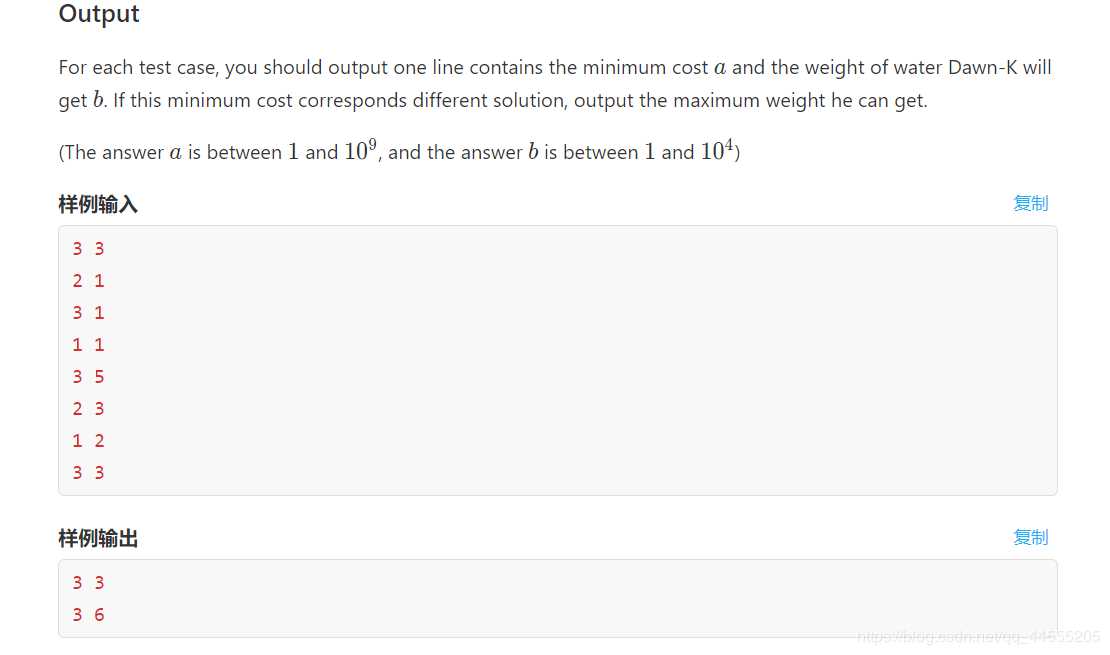1110x655 pixels.
Task: Click first sample input line "3 3"
Action: pyautogui.click(x=88, y=249)
